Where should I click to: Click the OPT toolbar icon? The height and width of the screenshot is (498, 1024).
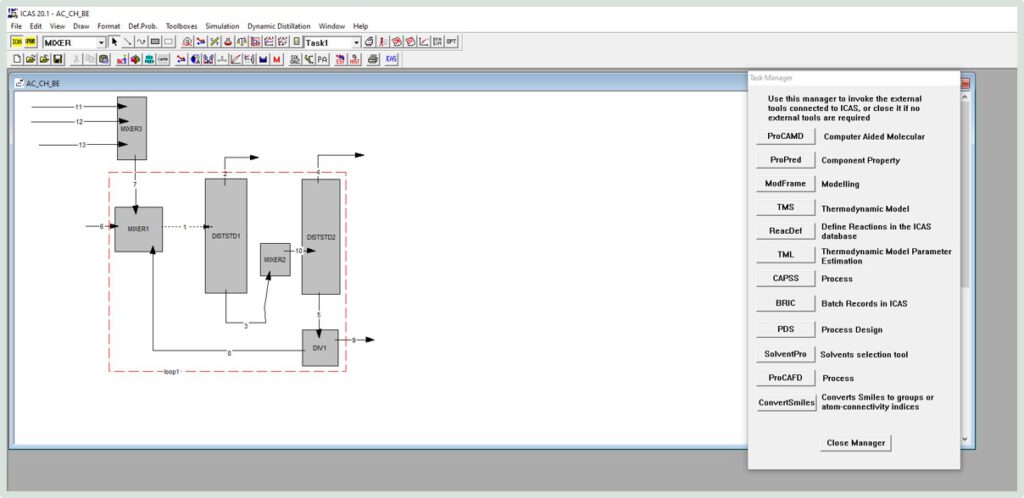pyautogui.click(x=451, y=42)
